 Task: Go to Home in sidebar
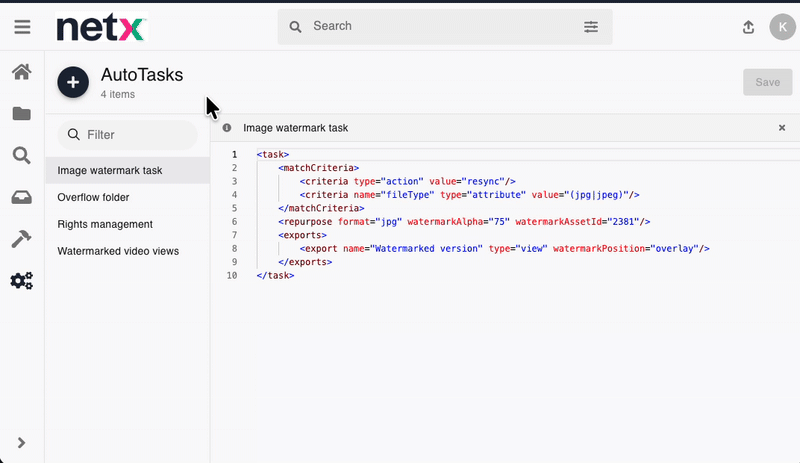click(21, 72)
